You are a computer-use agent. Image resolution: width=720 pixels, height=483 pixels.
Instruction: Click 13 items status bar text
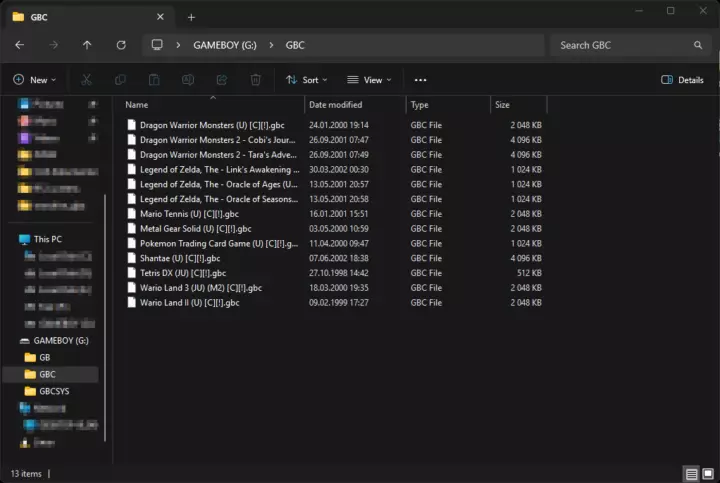(26, 473)
